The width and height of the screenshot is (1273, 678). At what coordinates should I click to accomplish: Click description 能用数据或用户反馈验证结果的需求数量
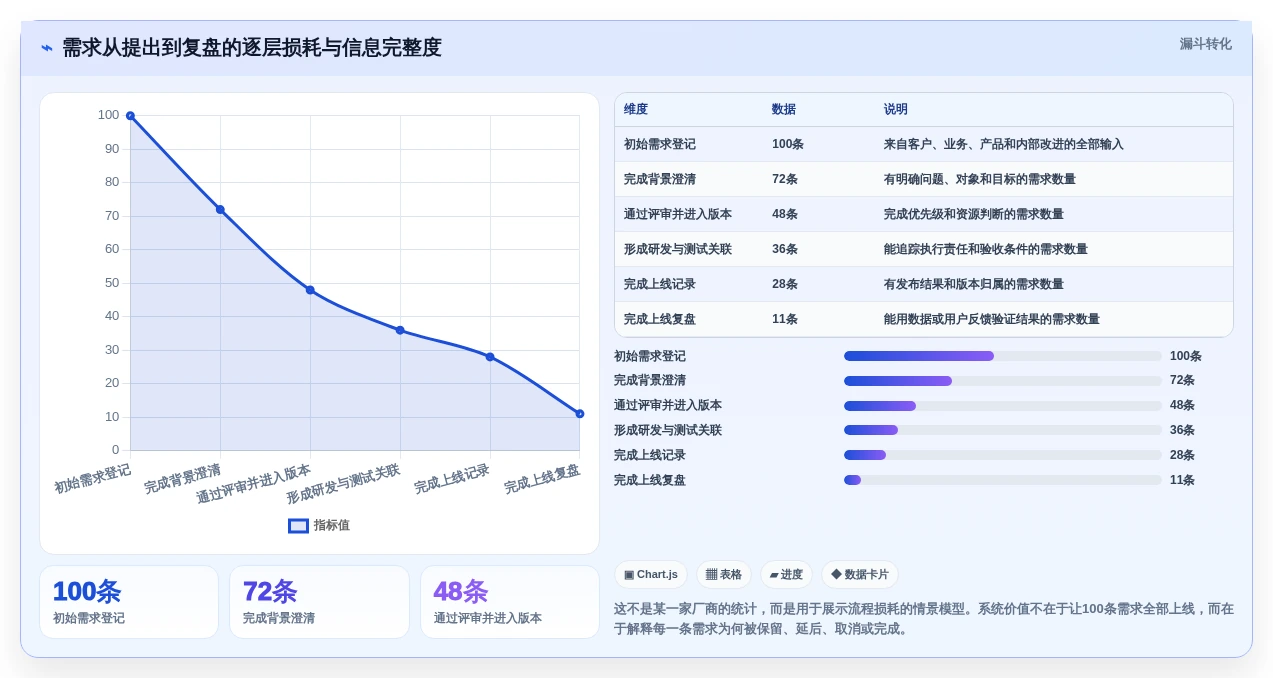[x=992, y=320]
